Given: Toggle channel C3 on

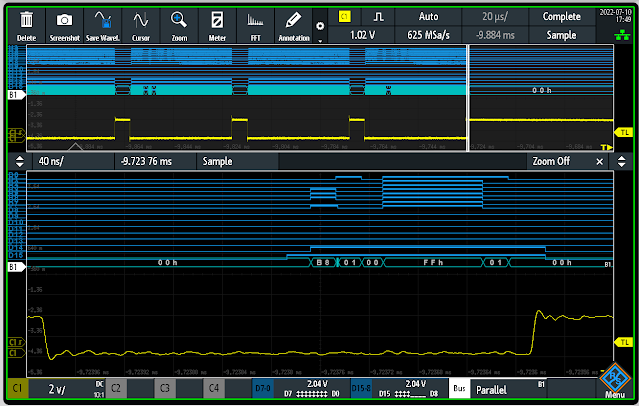Looking at the screenshot, I should click(x=165, y=389).
